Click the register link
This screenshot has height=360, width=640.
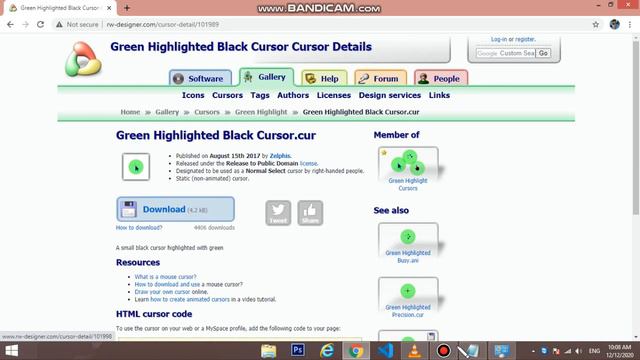(525, 39)
